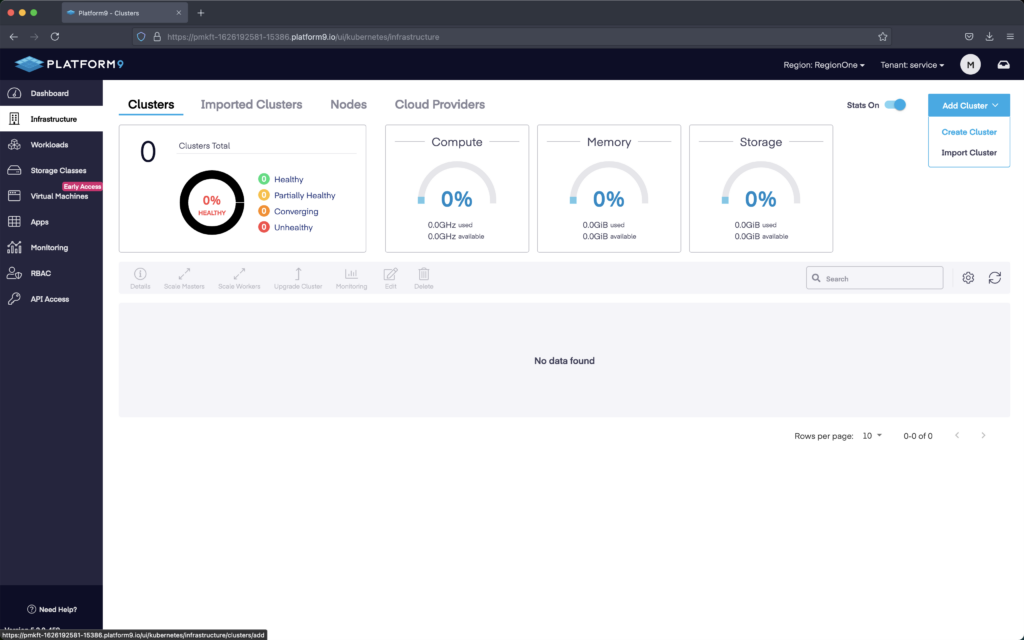Click the notifications tray icon in header
This screenshot has width=1024, height=640.
tap(1003, 65)
